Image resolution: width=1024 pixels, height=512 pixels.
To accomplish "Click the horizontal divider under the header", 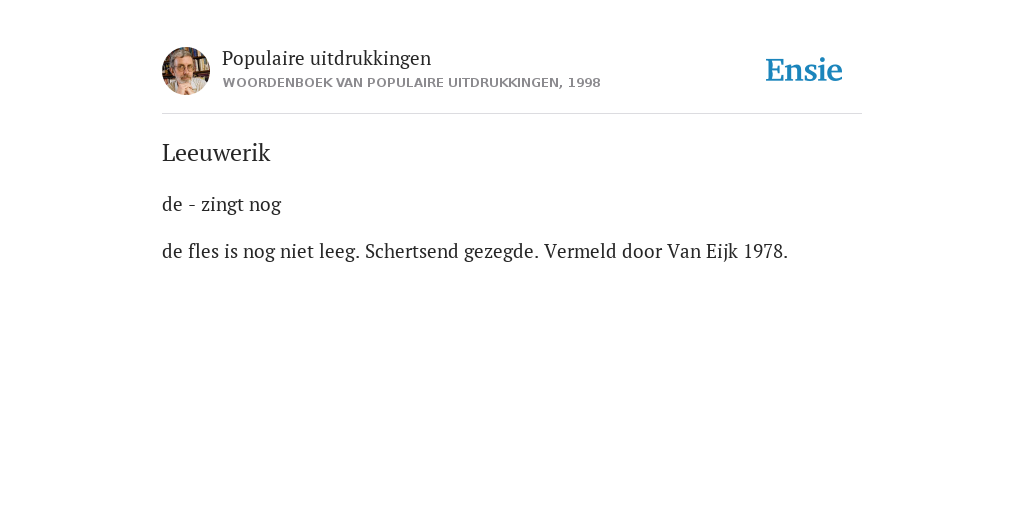I will coord(512,114).
